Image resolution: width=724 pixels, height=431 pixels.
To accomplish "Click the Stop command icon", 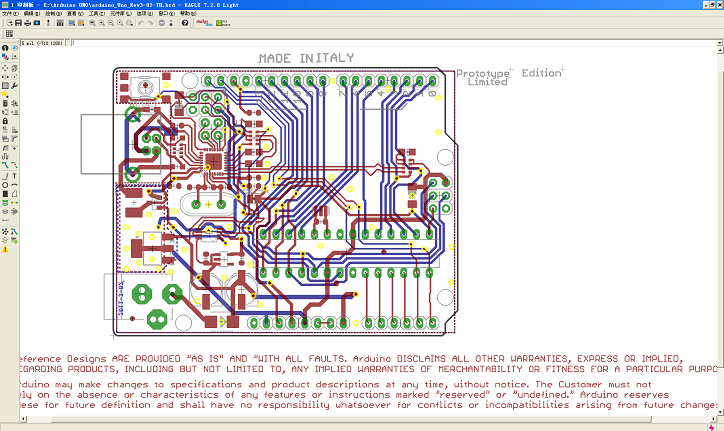I will 162,23.
